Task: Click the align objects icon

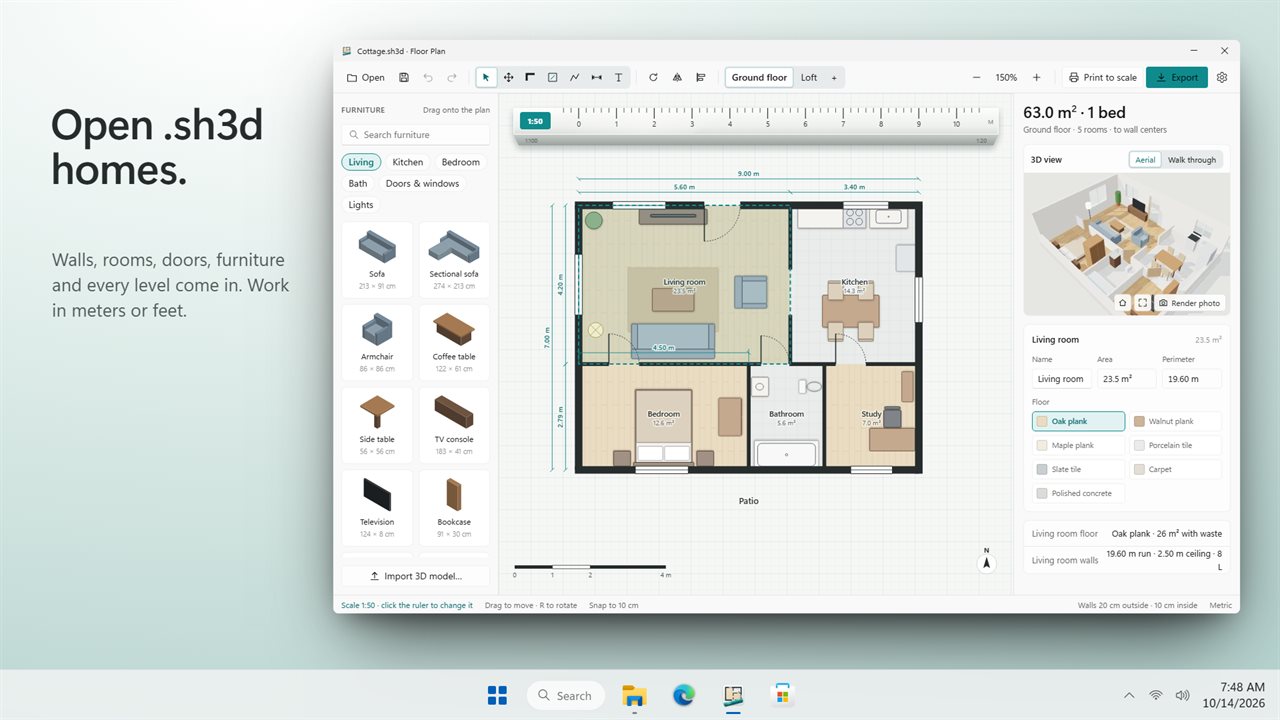Action: pos(701,77)
